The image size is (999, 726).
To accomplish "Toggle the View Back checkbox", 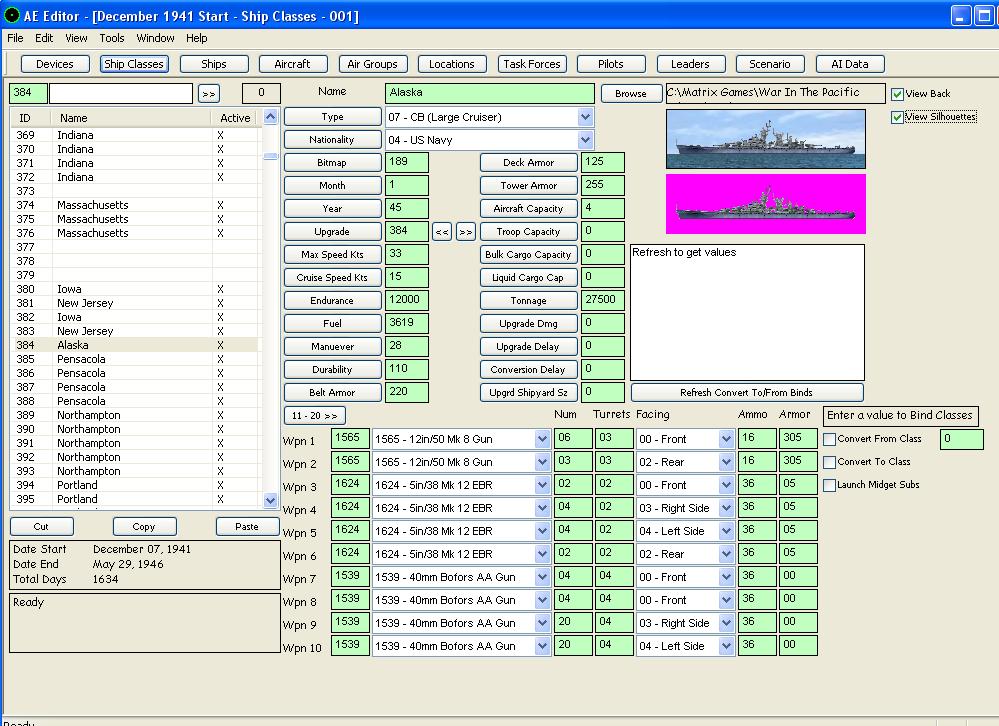I will coord(897,94).
